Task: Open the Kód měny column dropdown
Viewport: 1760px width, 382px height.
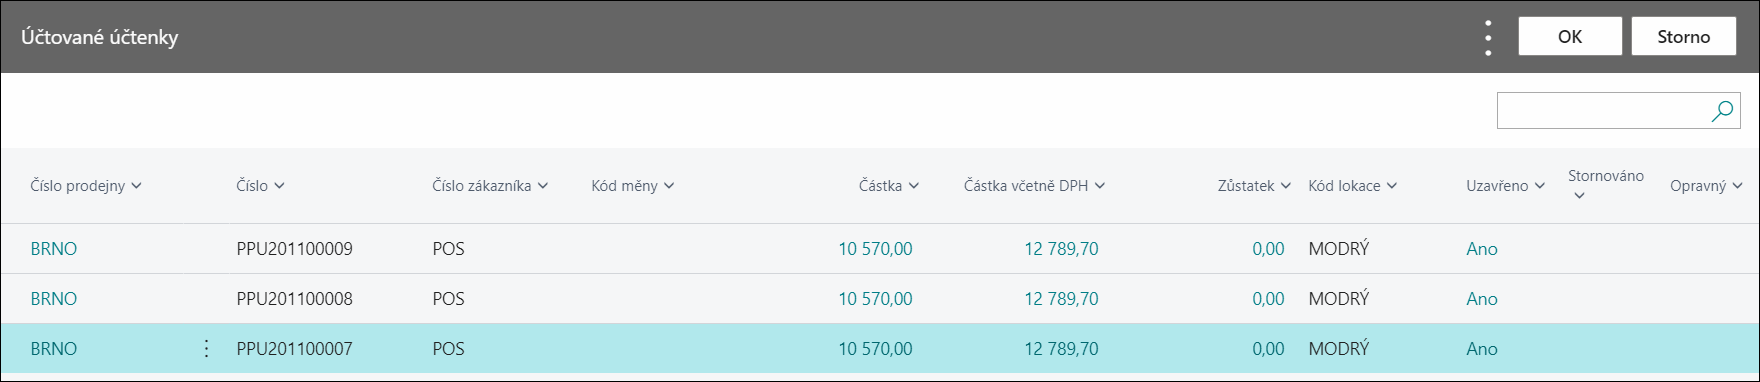Action: tap(669, 186)
